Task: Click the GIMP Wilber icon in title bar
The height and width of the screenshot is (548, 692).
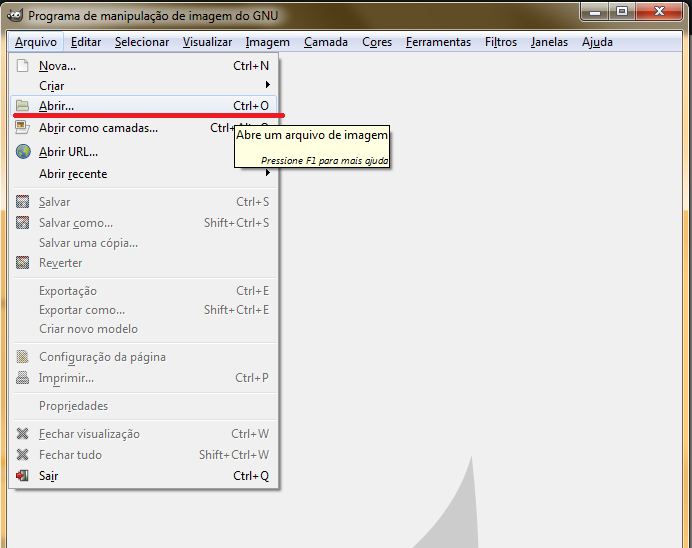Action: (15, 15)
